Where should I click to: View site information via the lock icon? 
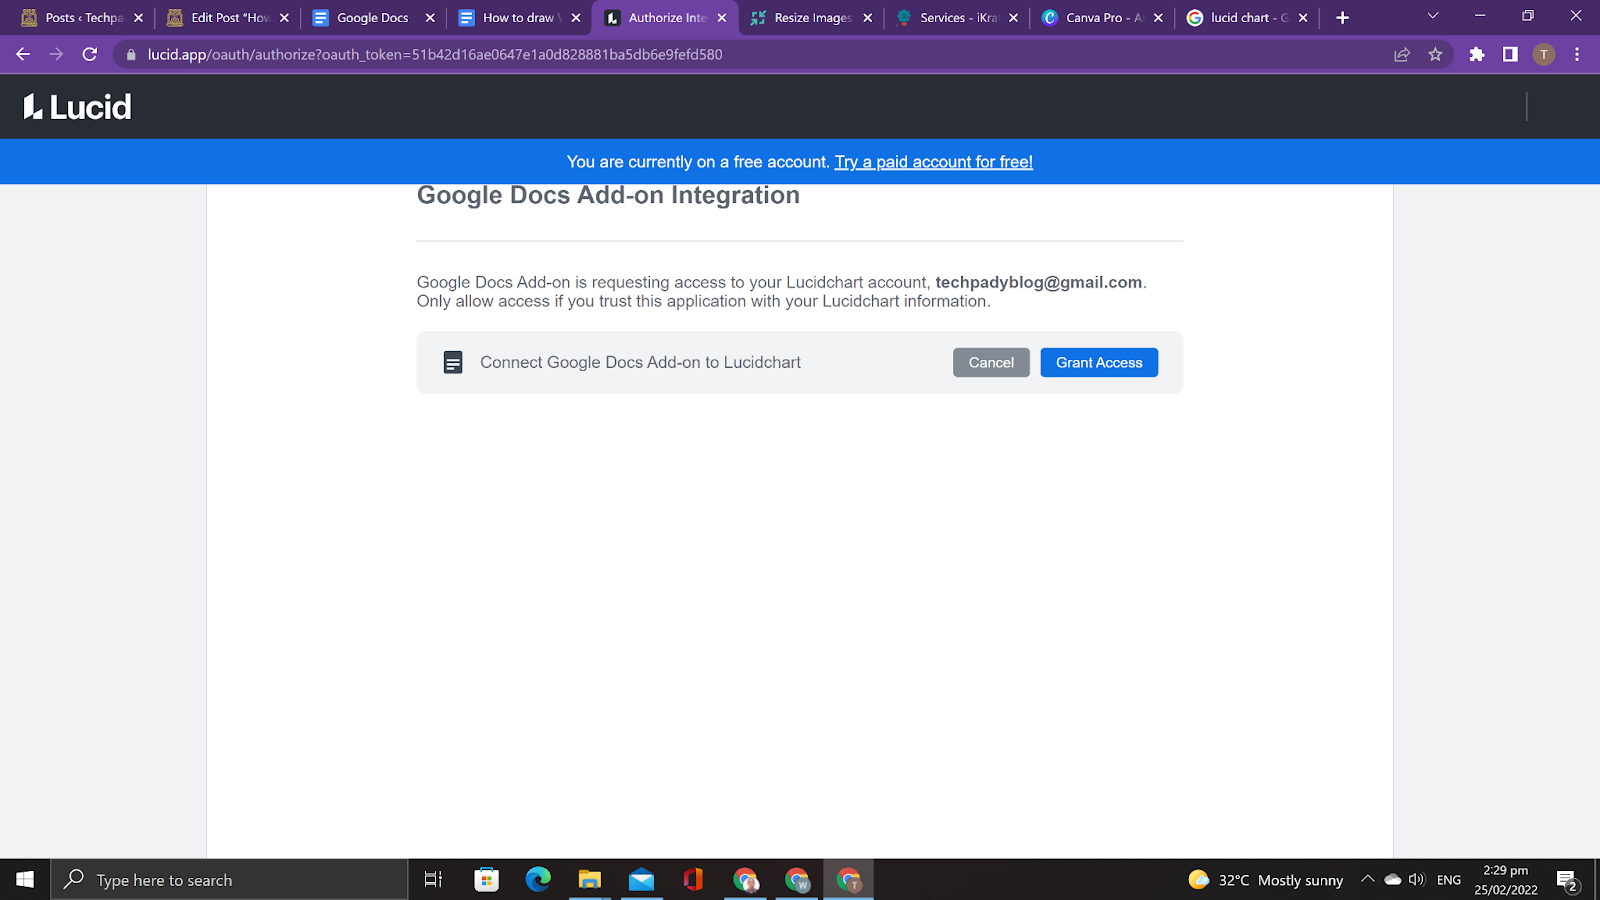pos(130,55)
